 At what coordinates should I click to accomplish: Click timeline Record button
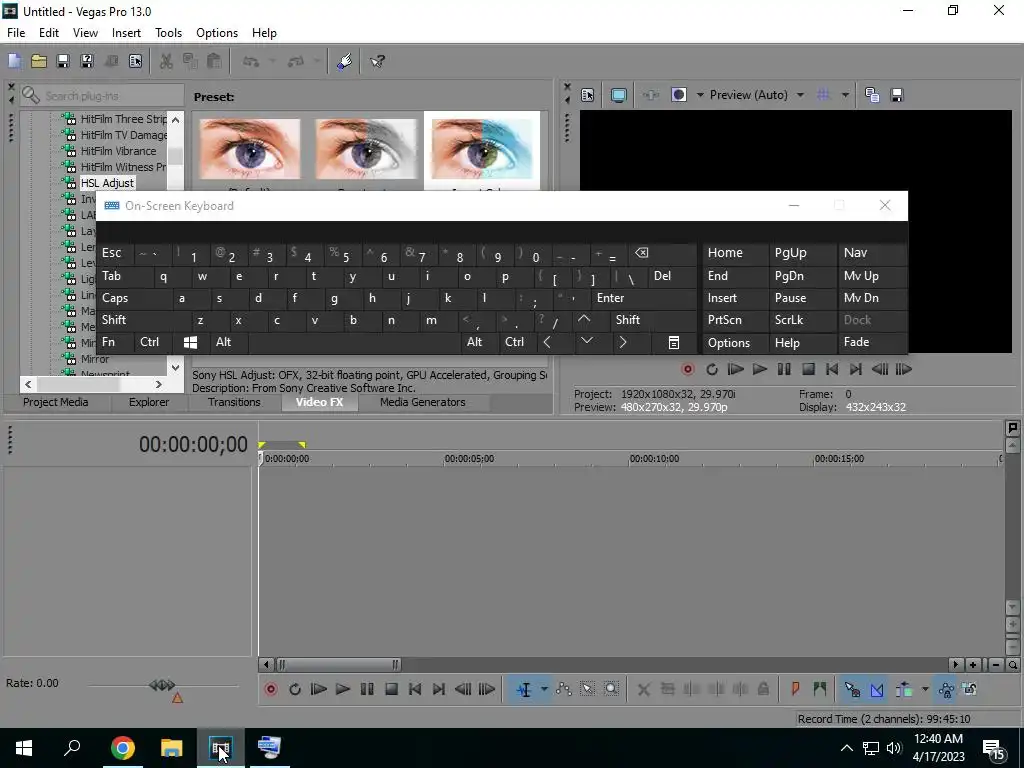click(270, 690)
